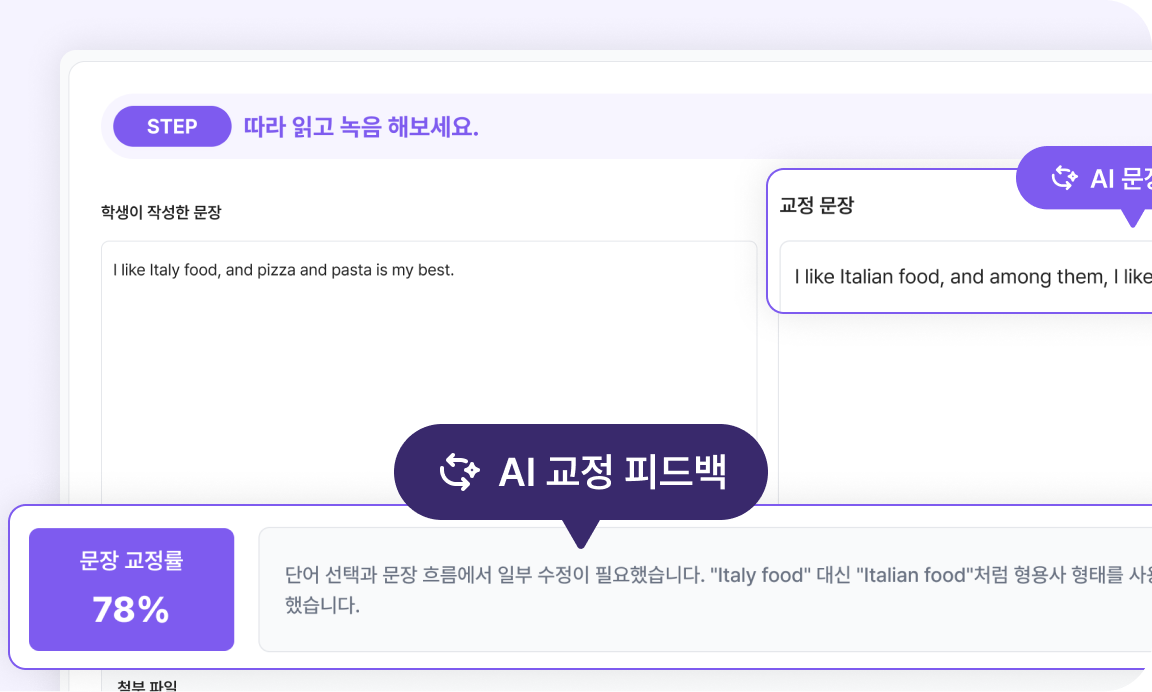Click the 78% correction rate value
This screenshot has width=1152, height=692.
(x=131, y=609)
